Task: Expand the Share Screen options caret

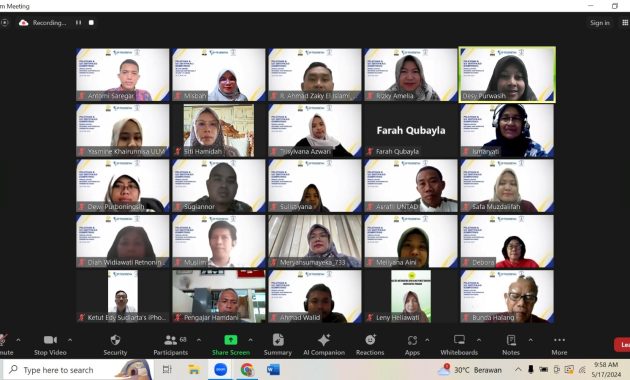Action: [x=250, y=340]
